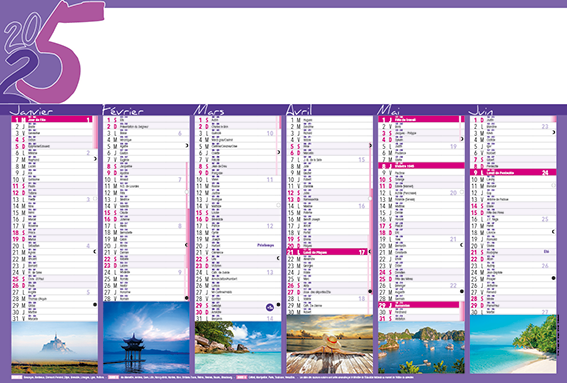Click the purple round clock-change icon on 29 March
The height and width of the screenshot is (383, 567).
[270, 307]
